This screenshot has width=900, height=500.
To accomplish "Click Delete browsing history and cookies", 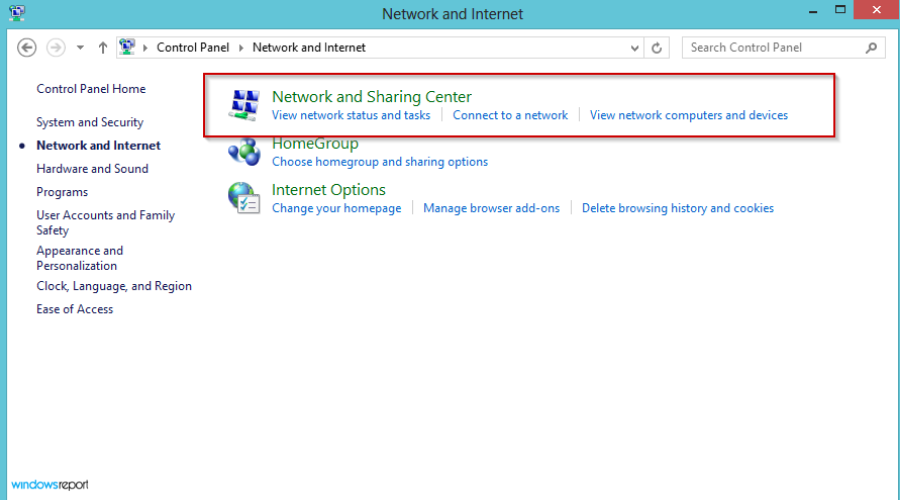I will click(x=677, y=208).
